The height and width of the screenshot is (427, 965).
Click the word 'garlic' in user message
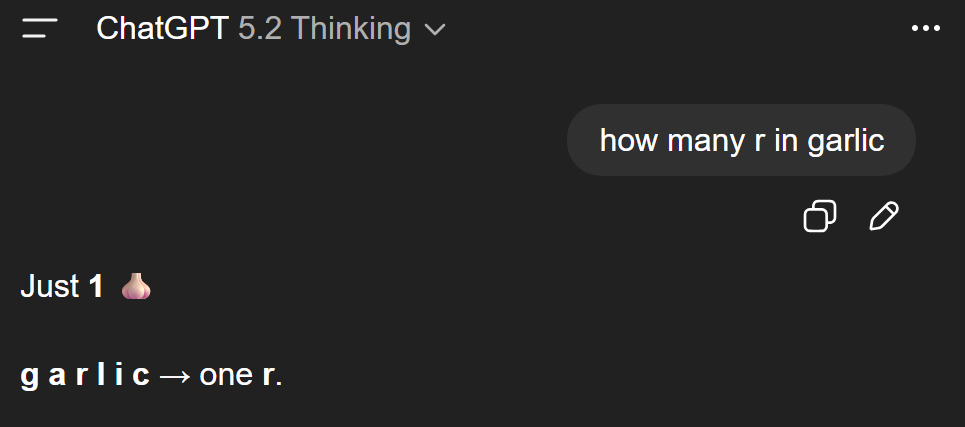point(845,140)
